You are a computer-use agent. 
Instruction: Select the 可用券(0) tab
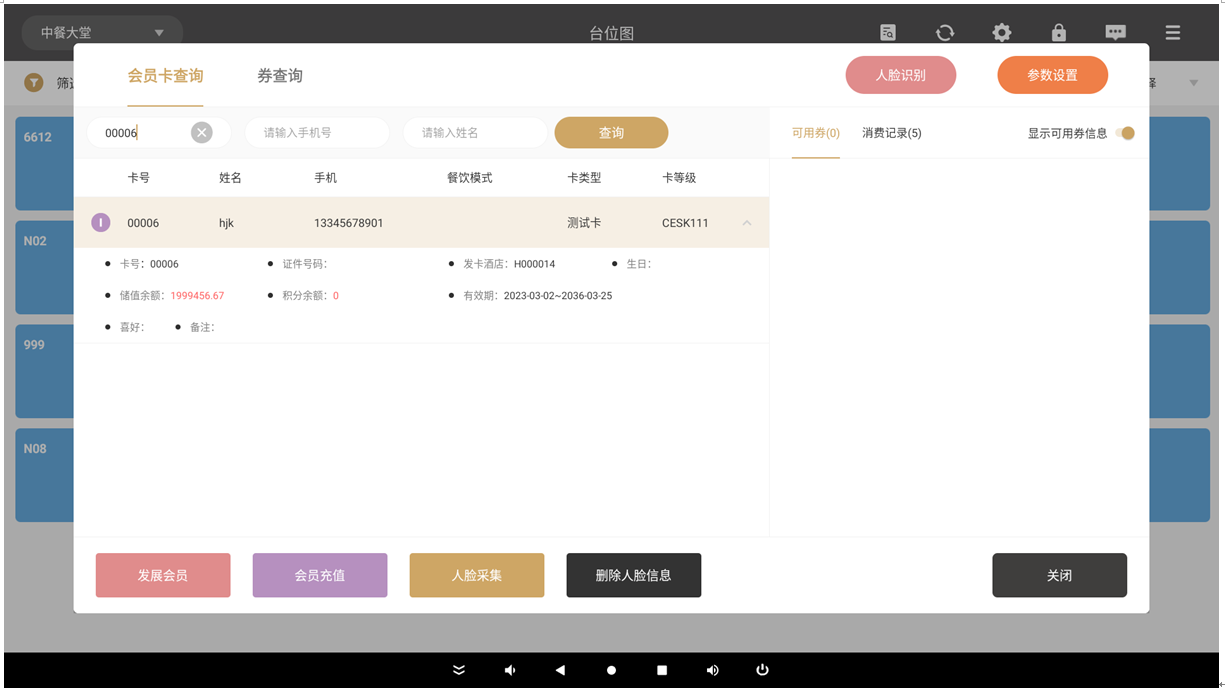click(816, 133)
